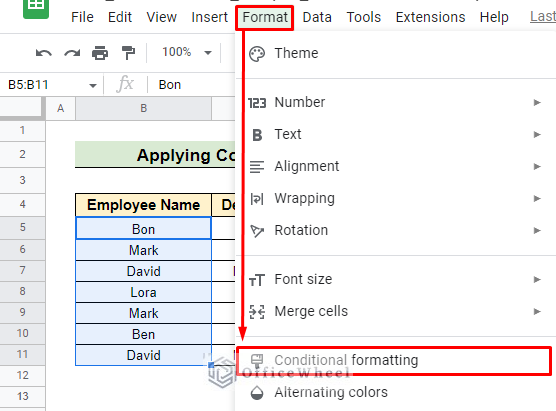The width and height of the screenshot is (556, 411).
Task: Select the row 13 header
Action: coord(22,396)
